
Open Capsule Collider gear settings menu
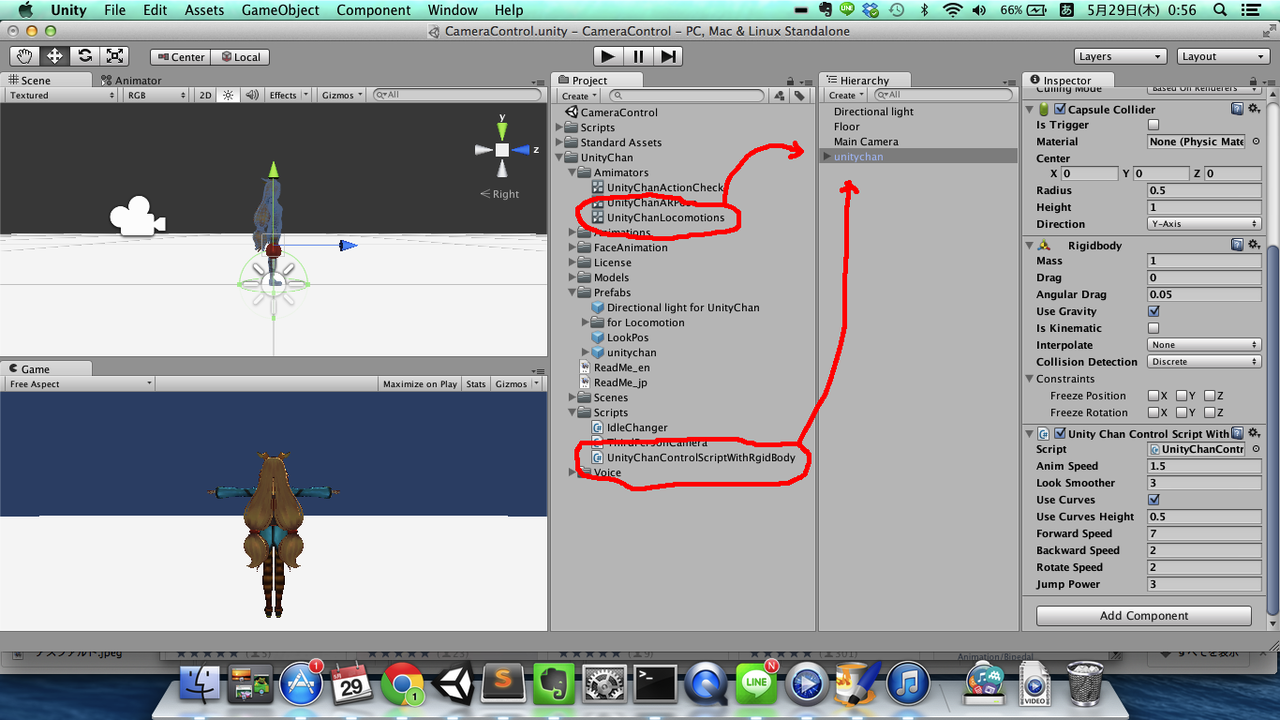[x=1253, y=109]
